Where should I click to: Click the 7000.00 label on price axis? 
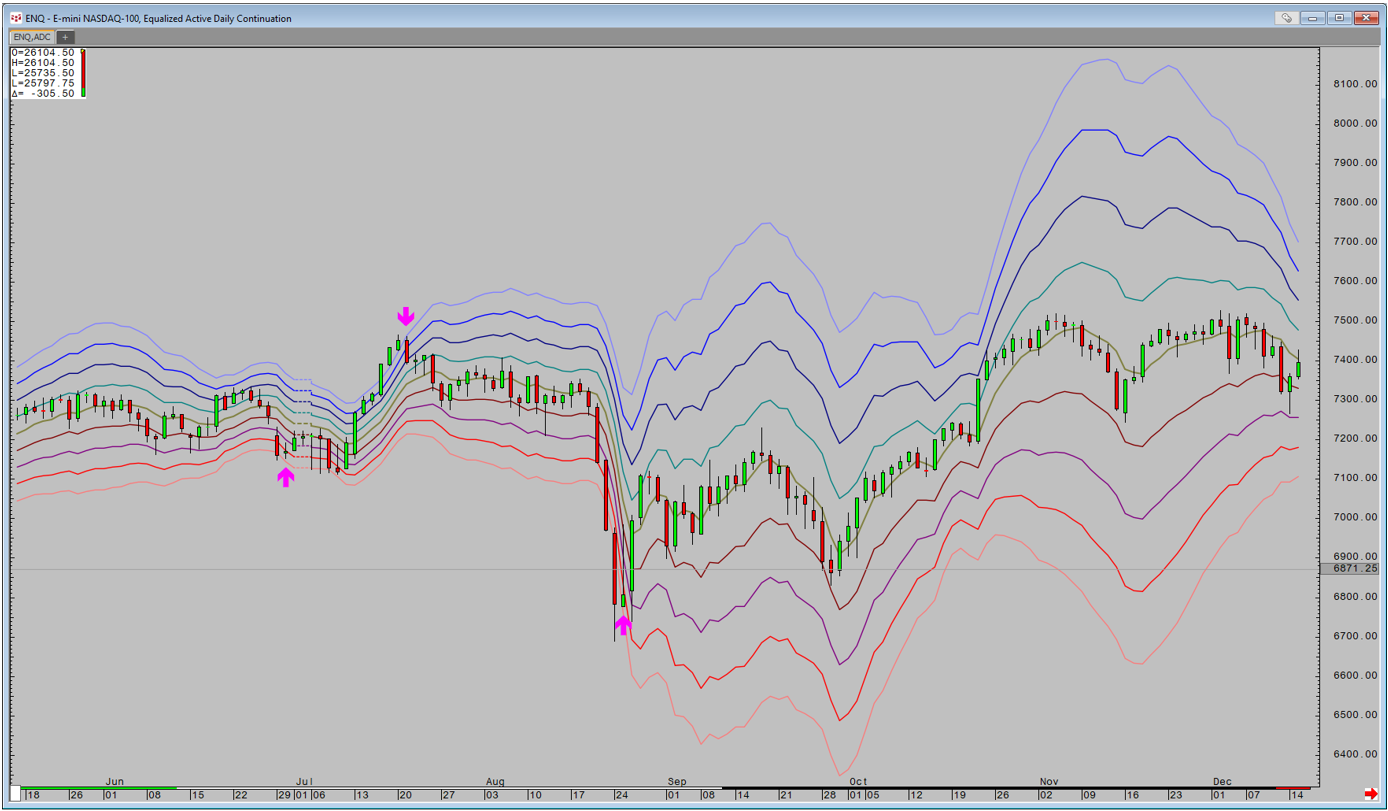(1355, 517)
